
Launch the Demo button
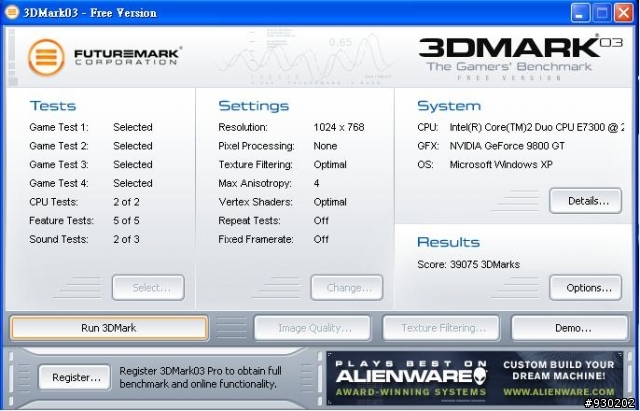pos(570,328)
